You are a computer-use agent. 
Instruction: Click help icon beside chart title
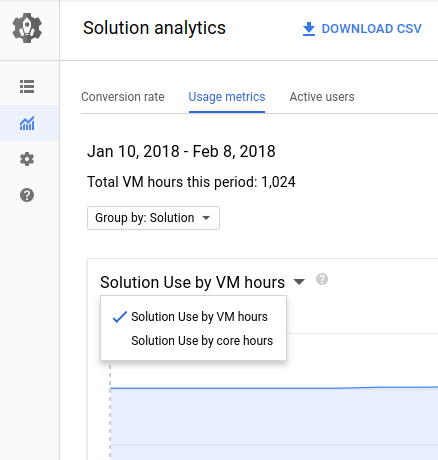322,279
